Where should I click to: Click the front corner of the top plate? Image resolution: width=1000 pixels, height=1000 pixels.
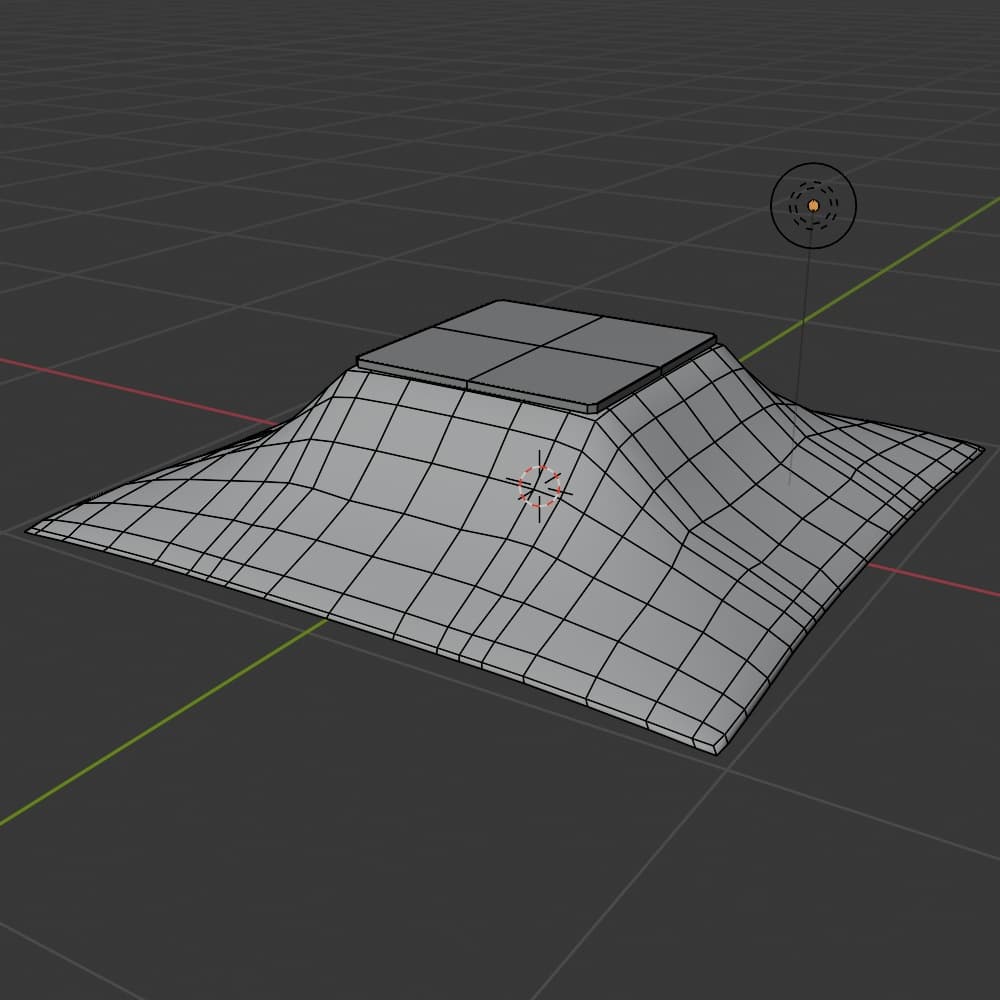pyautogui.click(x=590, y=410)
